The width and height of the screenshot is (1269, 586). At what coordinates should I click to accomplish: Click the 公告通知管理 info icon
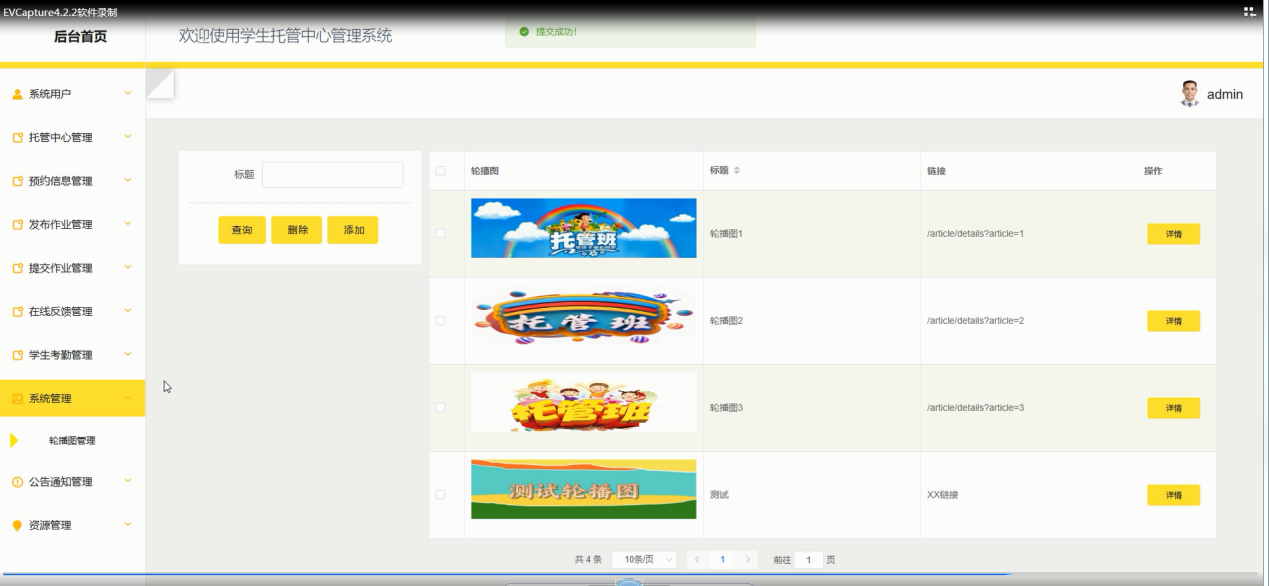tap(17, 482)
